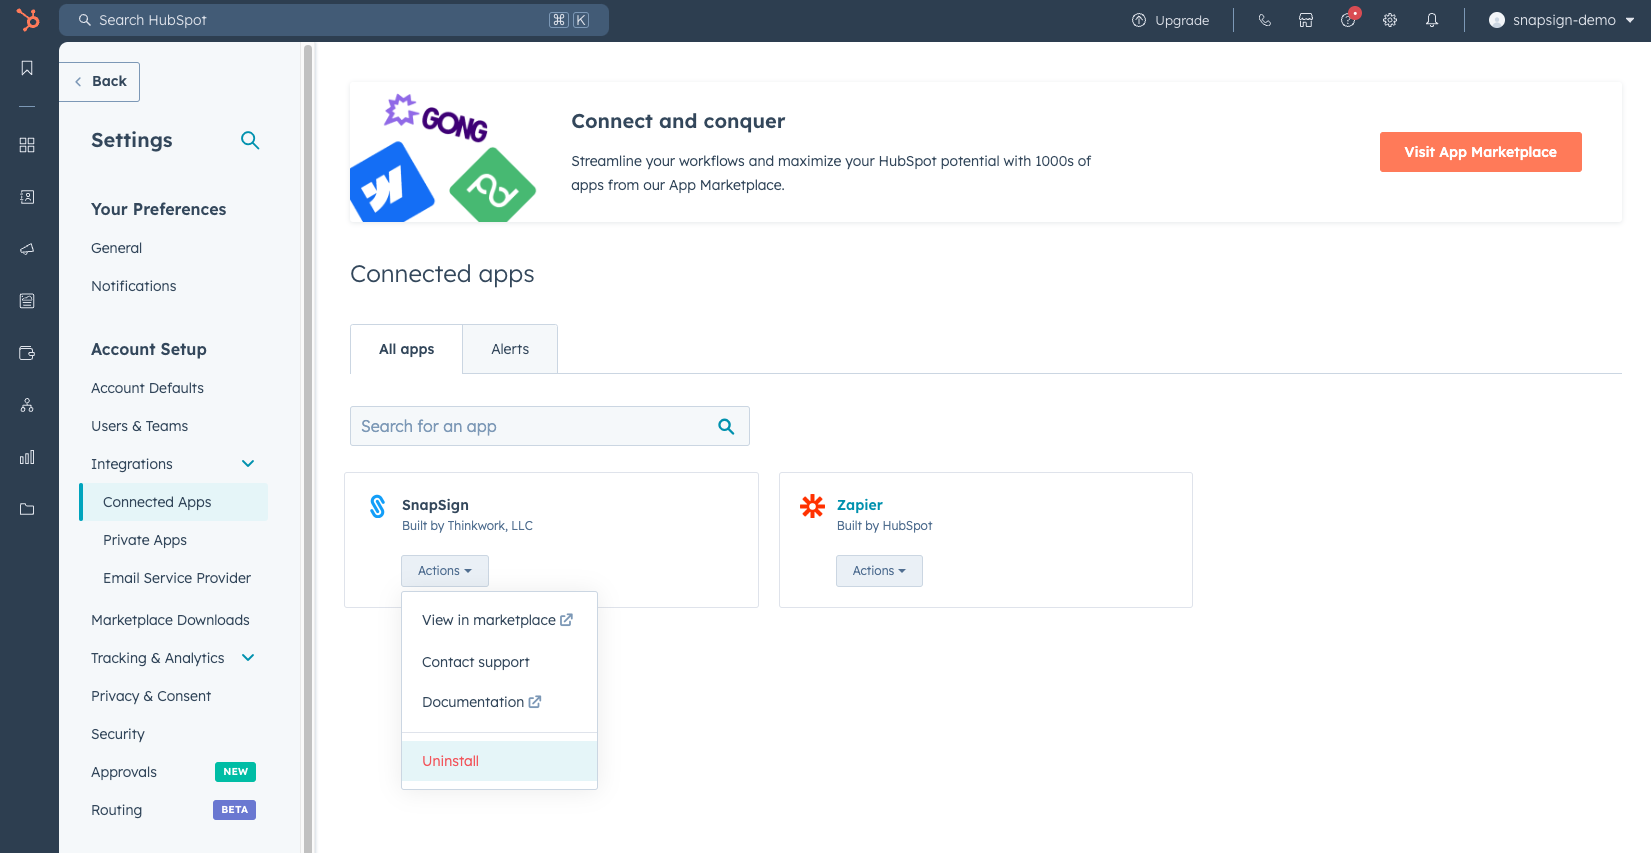This screenshot has height=853, width=1651.
Task: Switch to All apps tab
Action: click(x=406, y=349)
